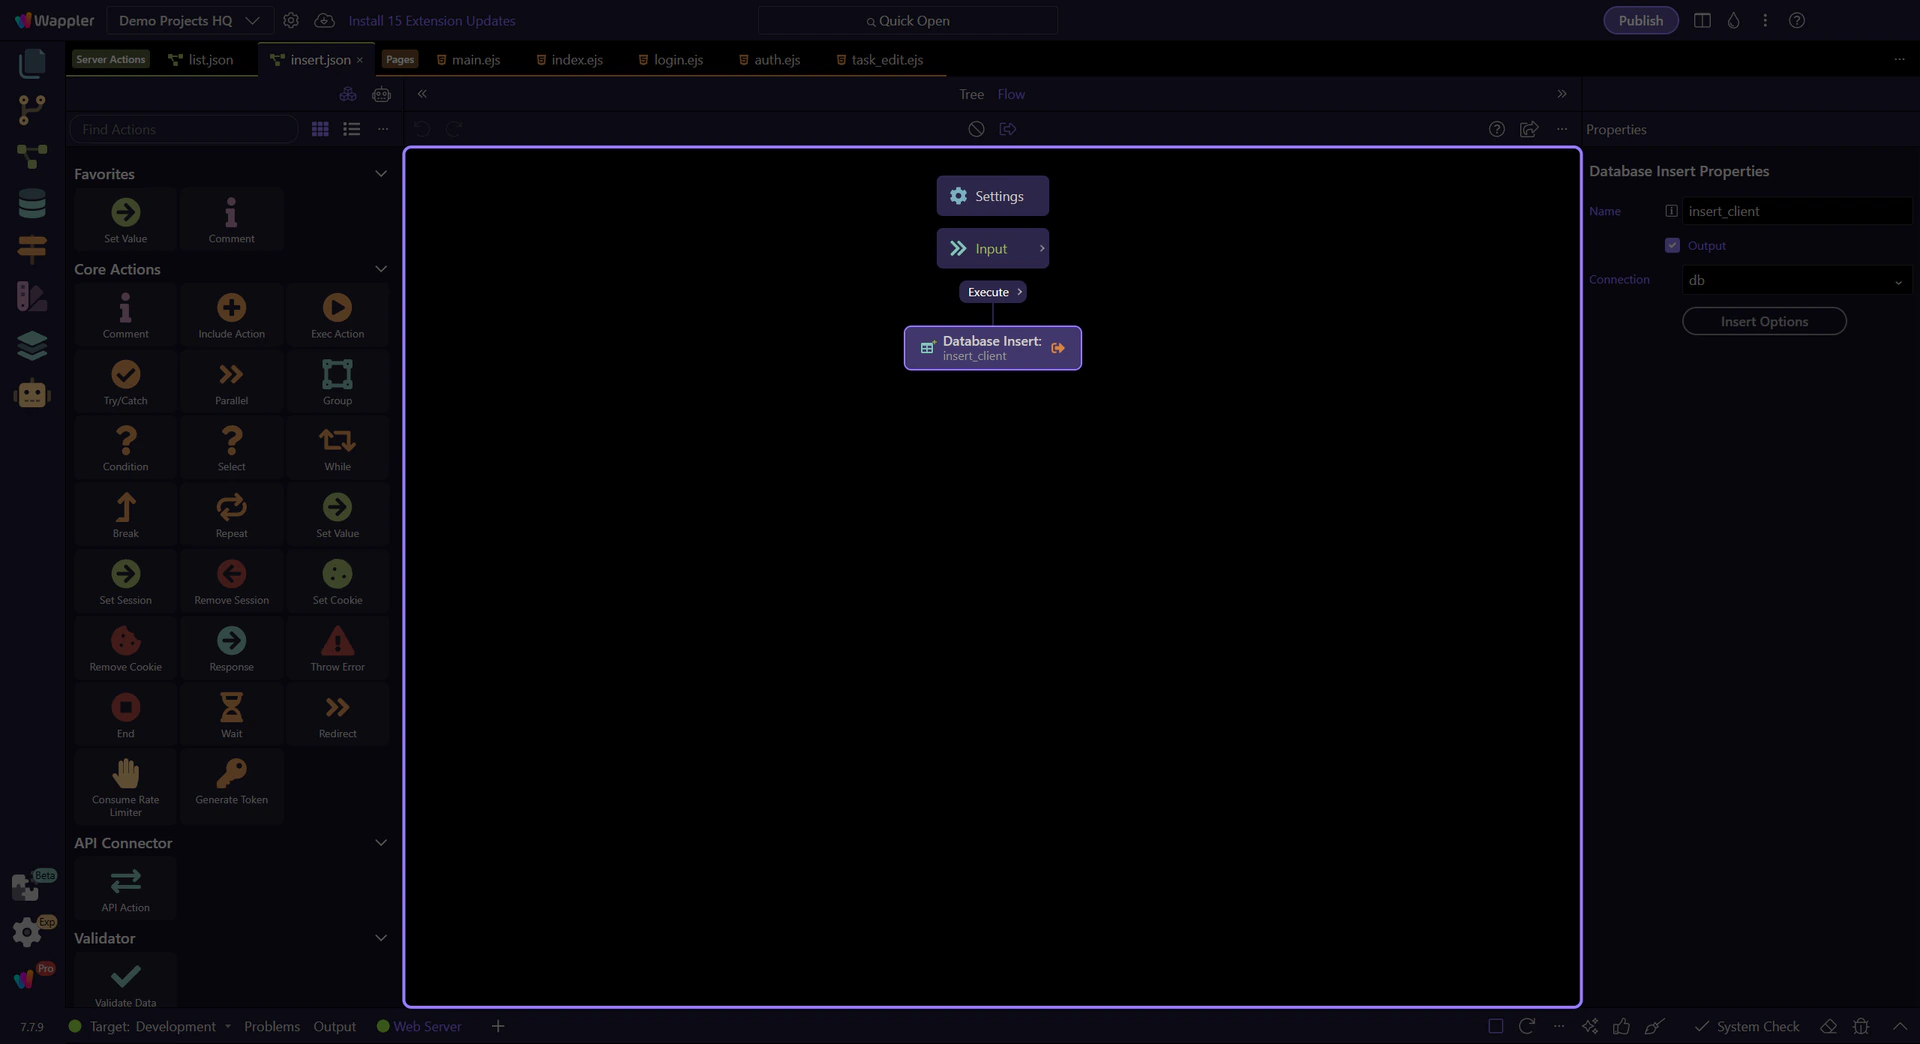Select the Try/Catch action icon
1920x1044 pixels.
click(125, 376)
